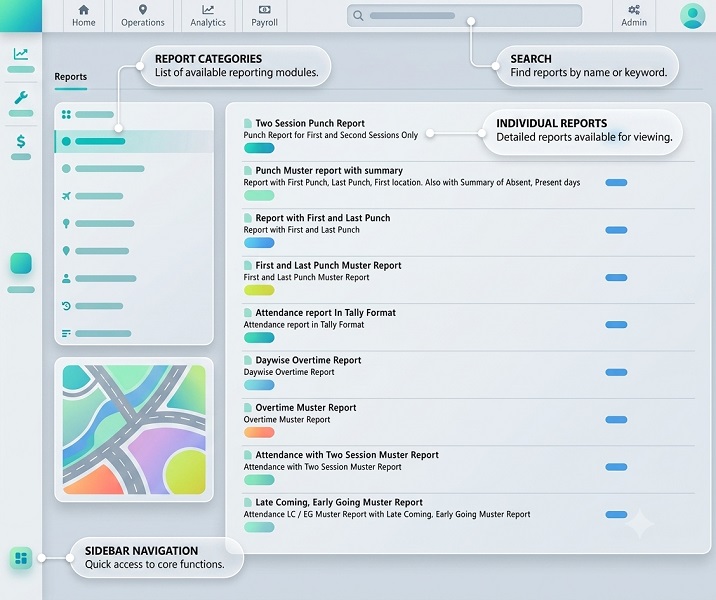Open 'Attendance with Two Session Muster Report' title
The width and height of the screenshot is (716, 600).
pos(347,455)
